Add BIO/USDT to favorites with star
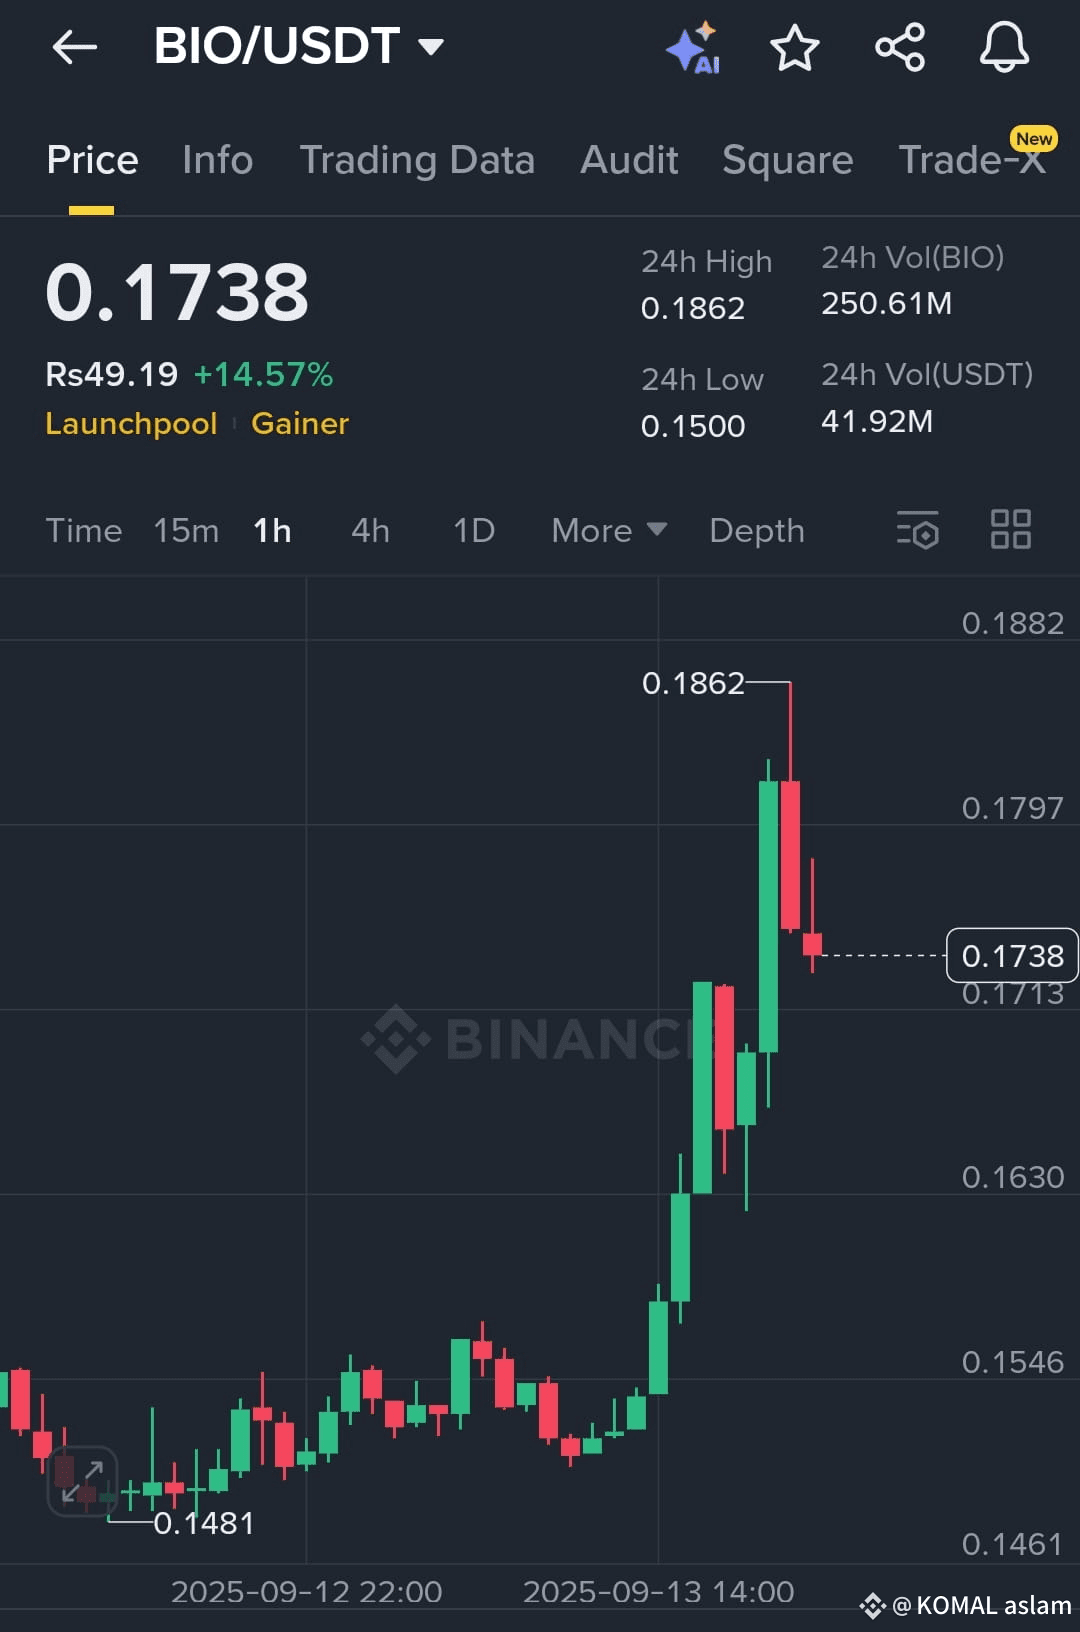 click(x=795, y=47)
